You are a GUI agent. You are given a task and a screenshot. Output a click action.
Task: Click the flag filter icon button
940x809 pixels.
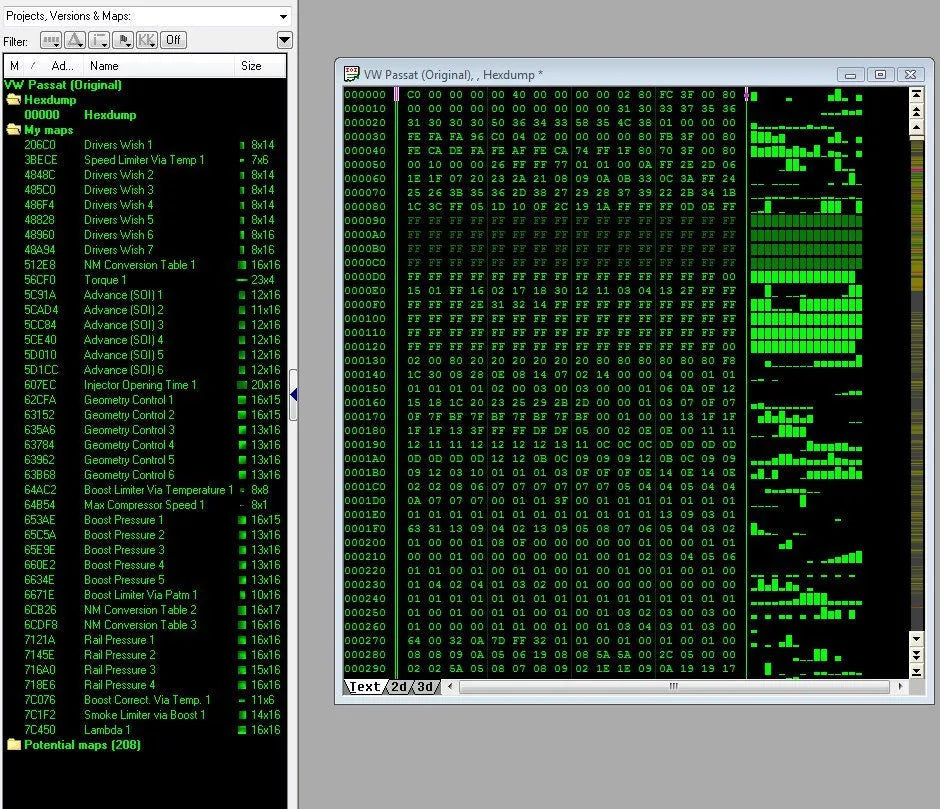(123, 40)
